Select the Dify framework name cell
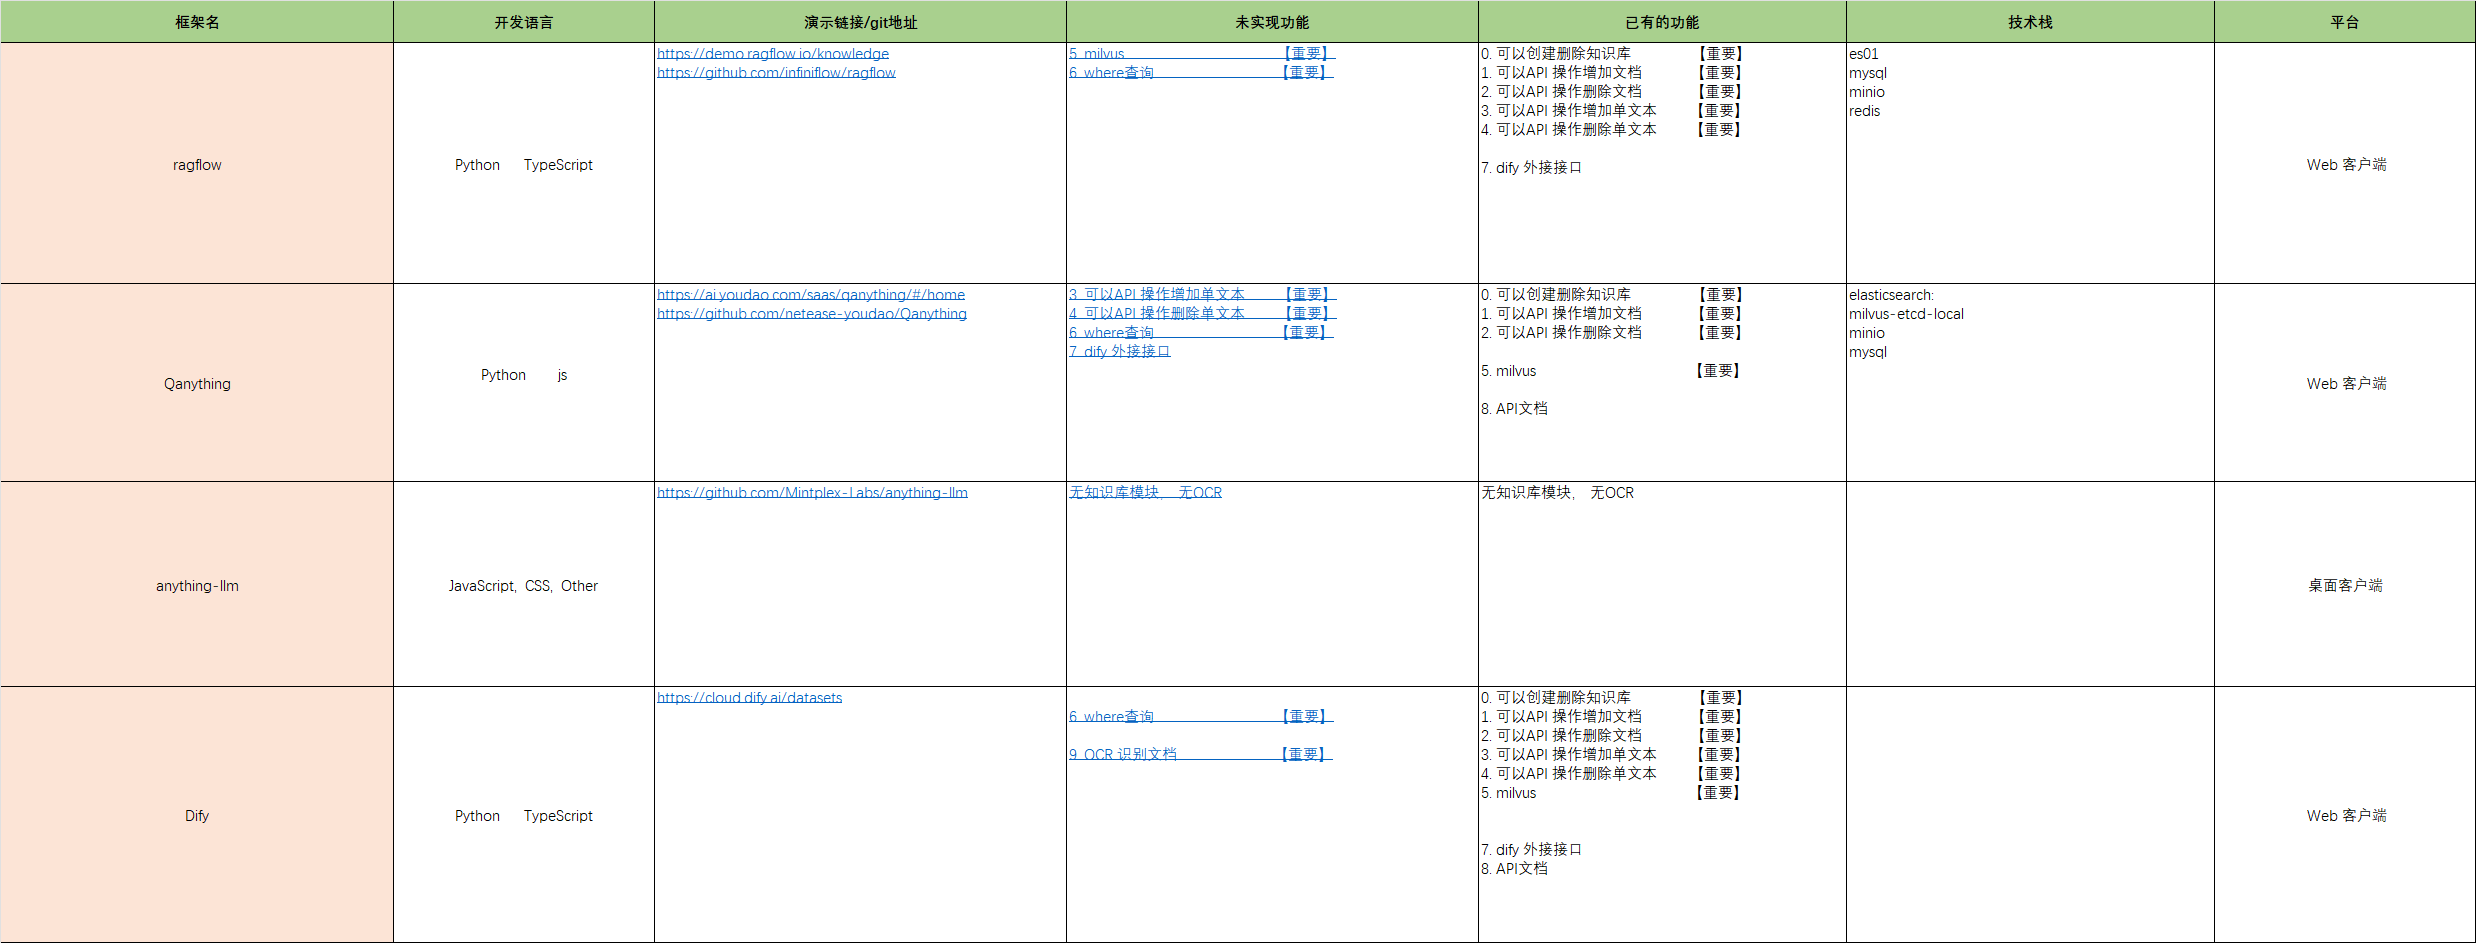 (197, 815)
